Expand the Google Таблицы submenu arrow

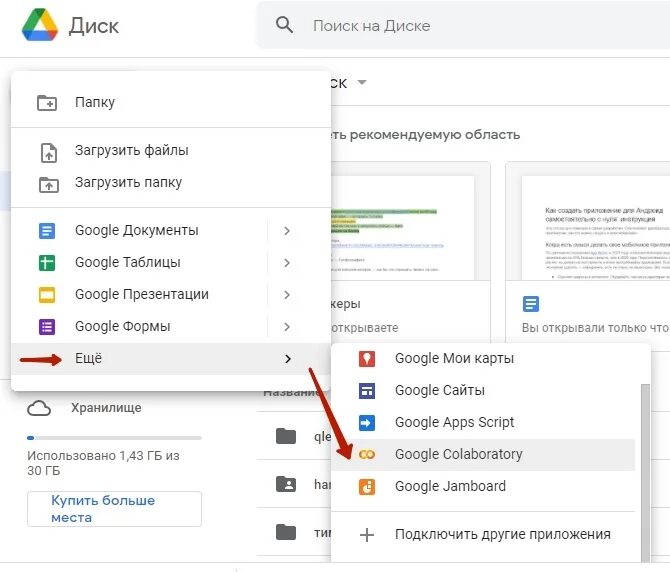287,263
